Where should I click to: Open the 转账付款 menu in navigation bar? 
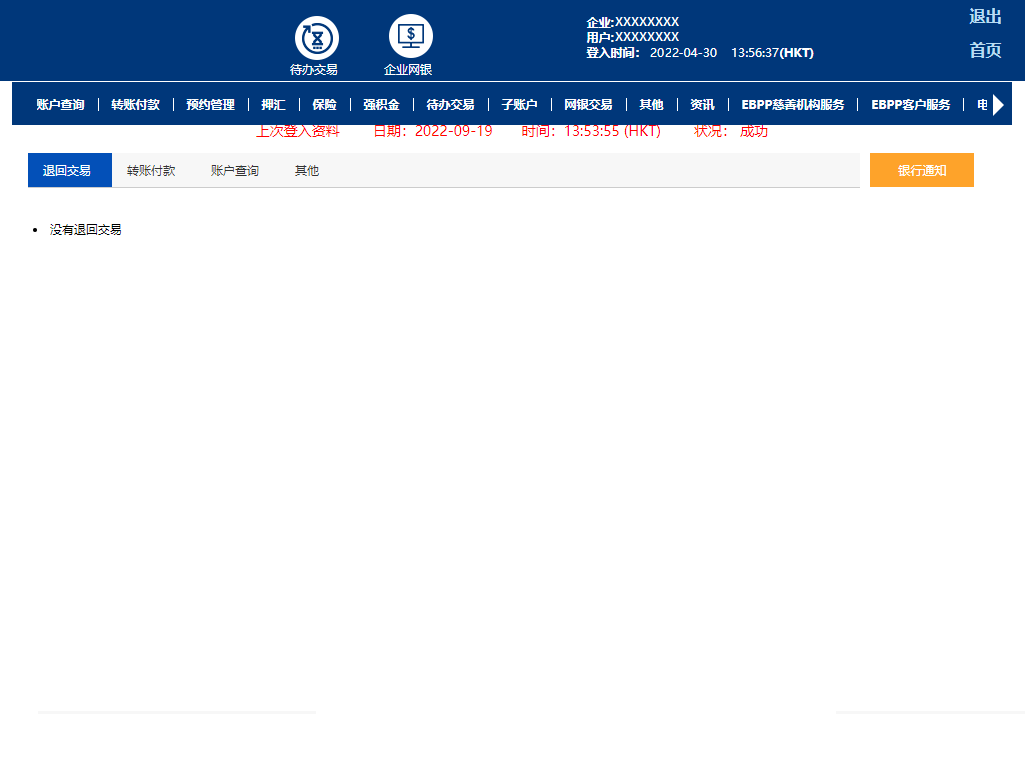point(135,104)
